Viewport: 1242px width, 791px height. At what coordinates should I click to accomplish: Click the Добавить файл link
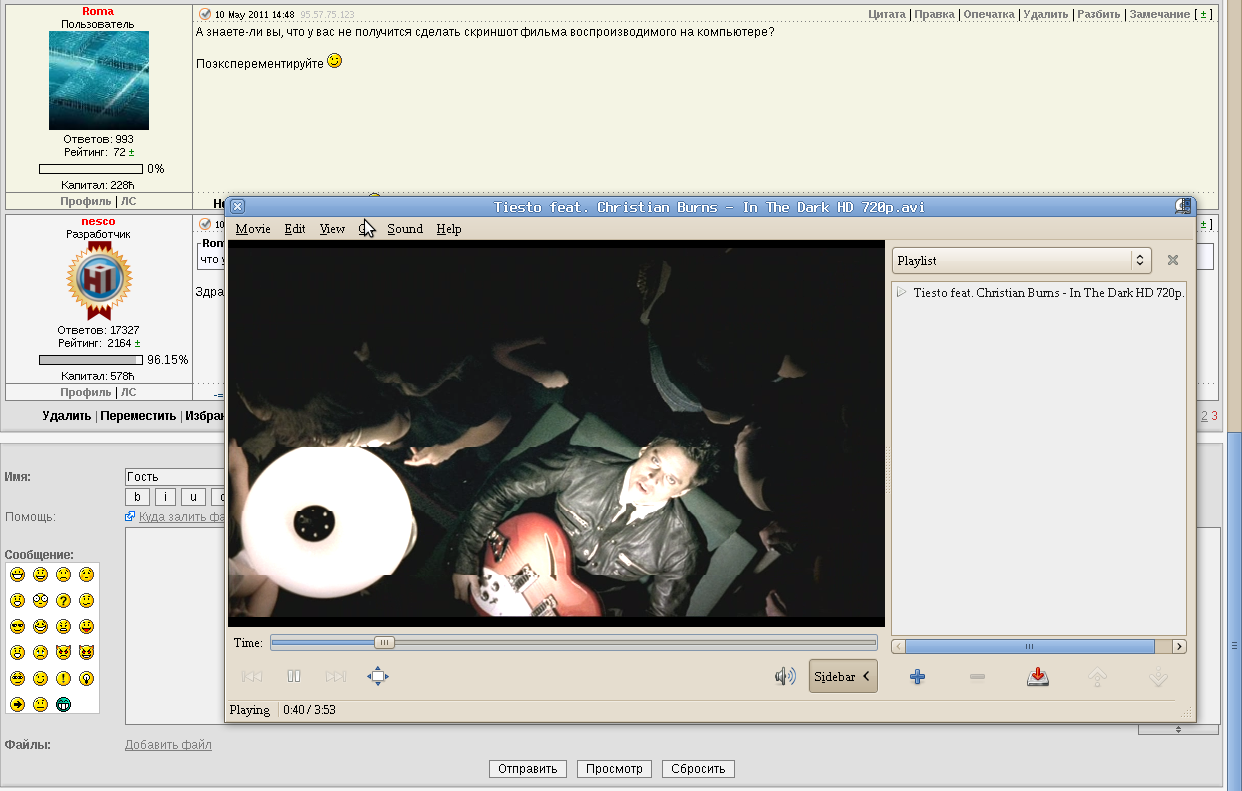(168, 745)
